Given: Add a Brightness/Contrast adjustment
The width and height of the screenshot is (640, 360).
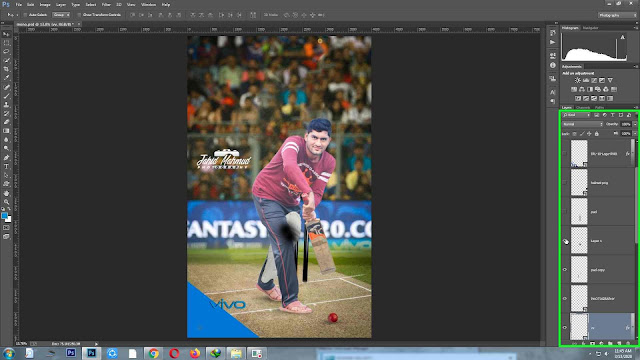Looking at the screenshot, I should click(578, 80).
